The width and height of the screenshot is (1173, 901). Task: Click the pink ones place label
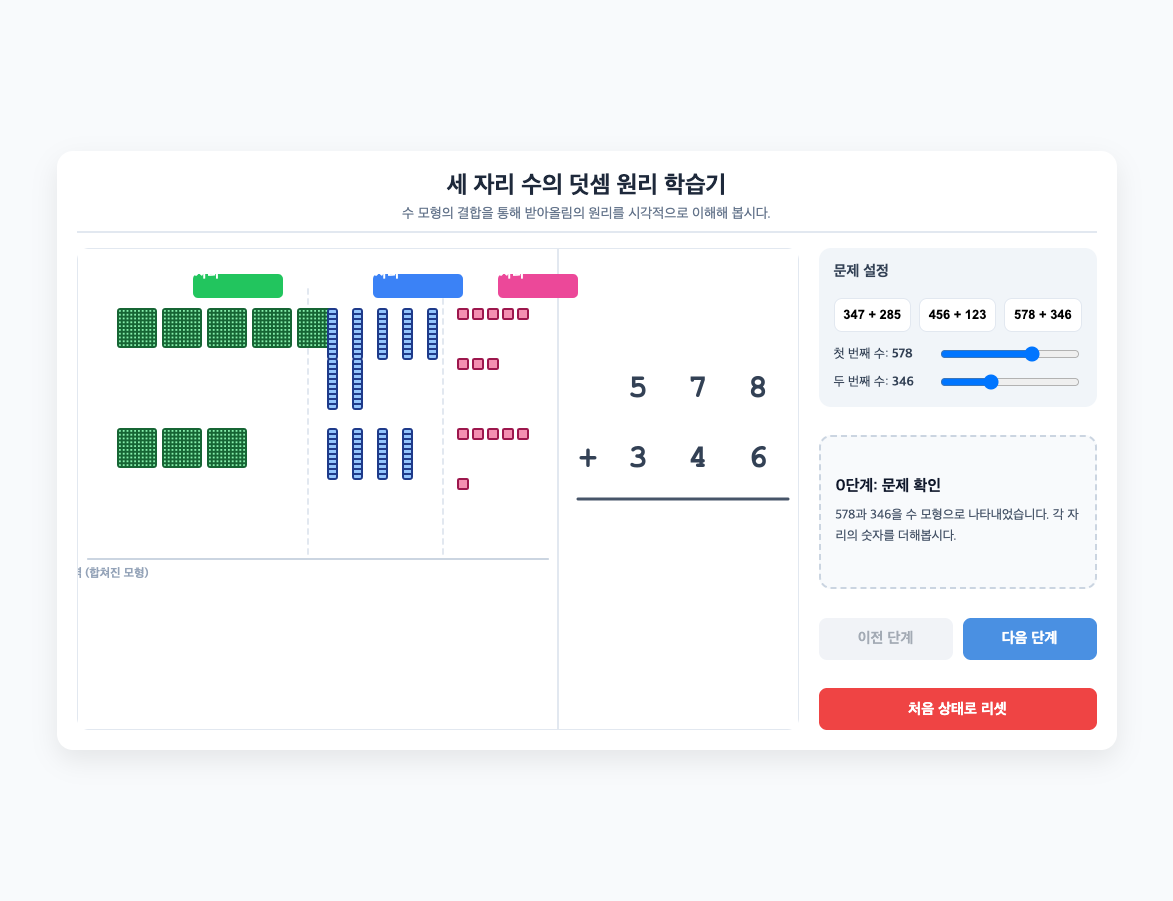click(x=538, y=286)
